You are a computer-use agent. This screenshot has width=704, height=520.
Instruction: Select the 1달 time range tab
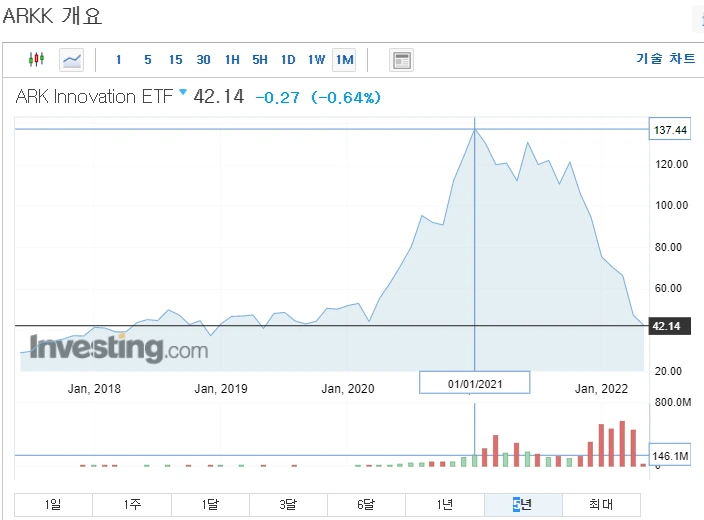210,505
